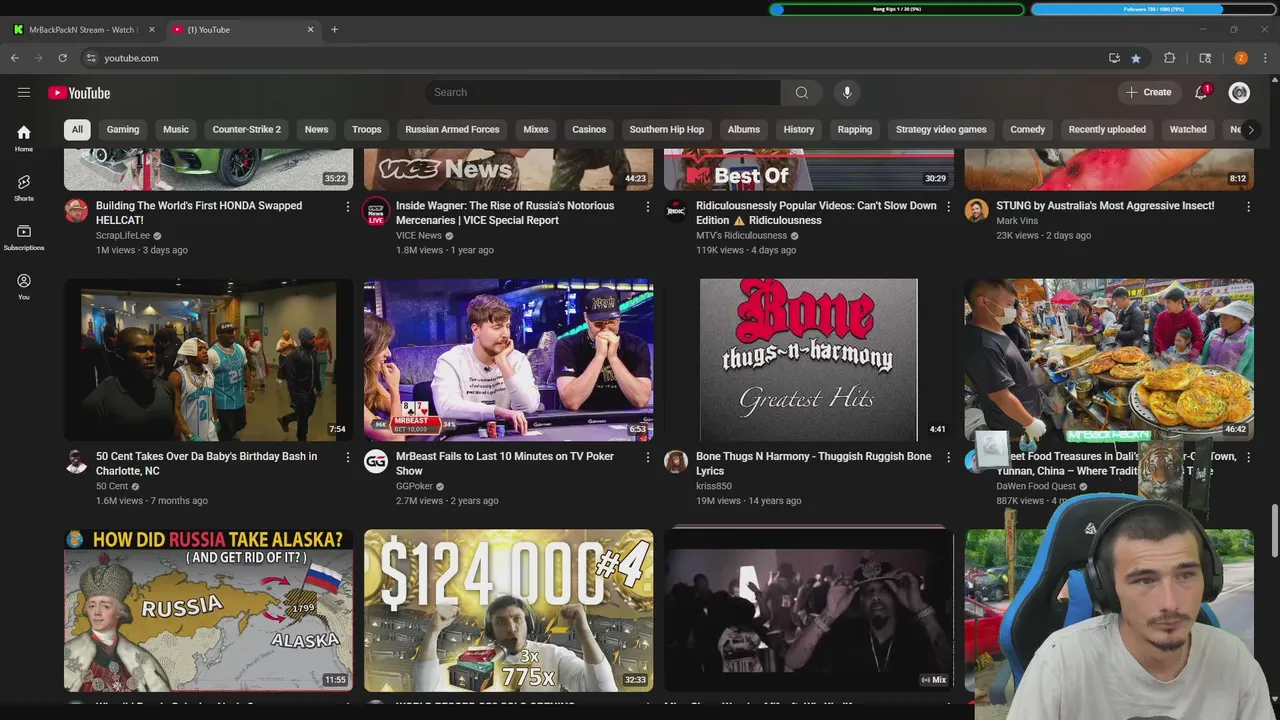Open options for Bone Thugs N Harmony video
Image resolution: width=1280 pixels, height=720 pixels.
[x=948, y=457]
